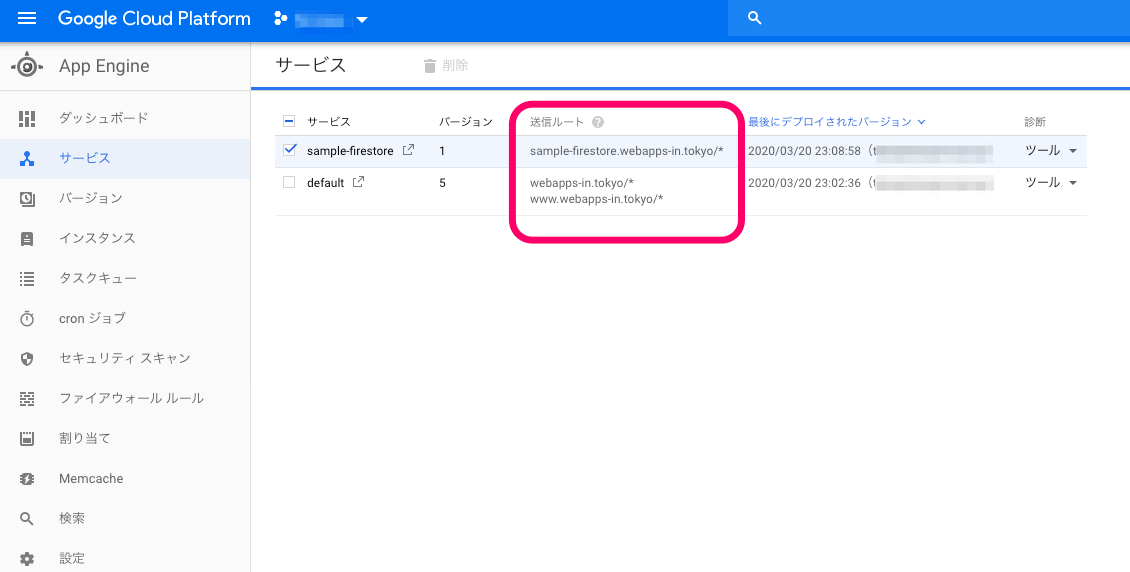Open the sample-firestore service link
Image resolution: width=1130 pixels, height=572 pixels.
click(x=350, y=151)
